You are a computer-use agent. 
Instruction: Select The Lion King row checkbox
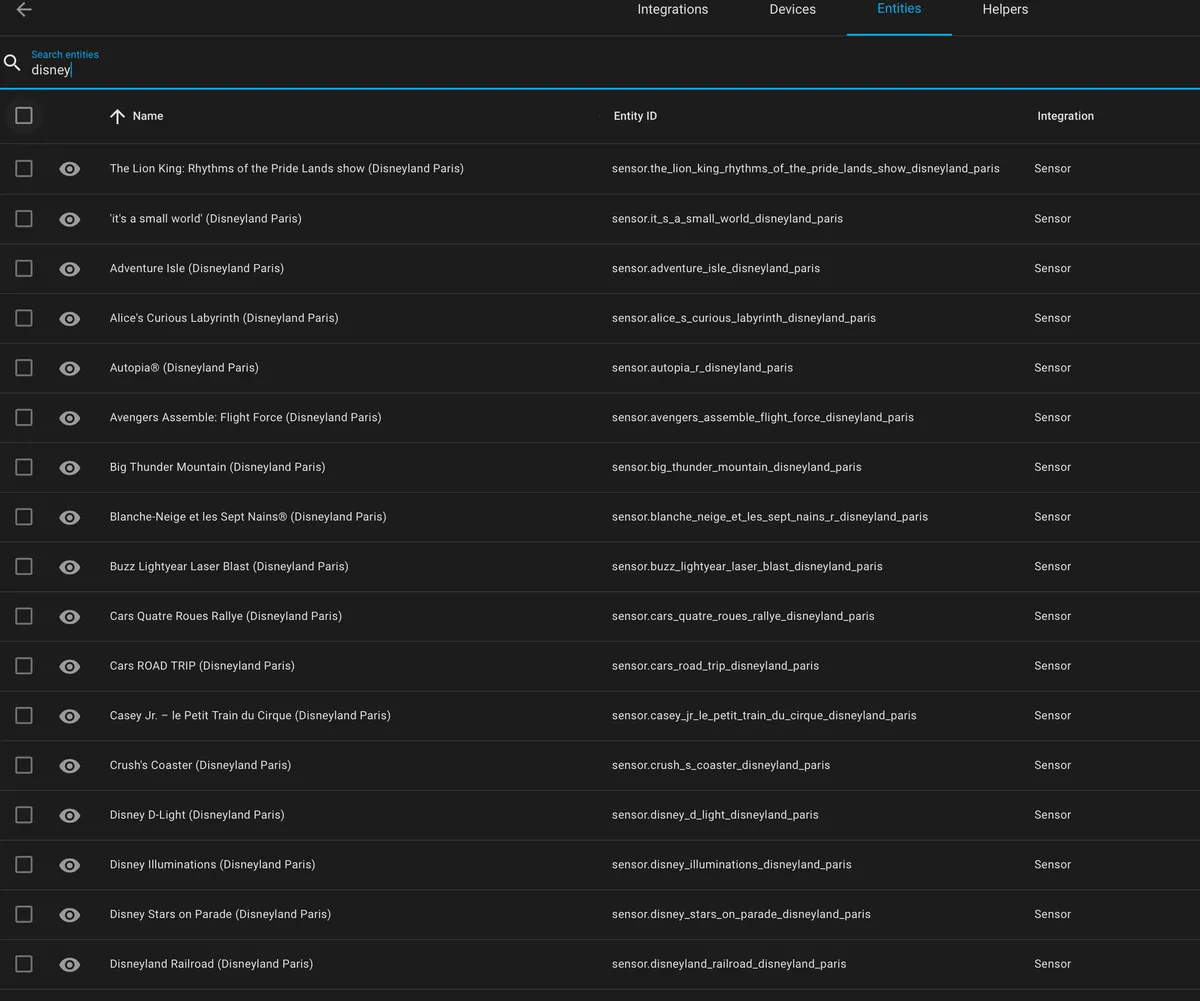pos(24,169)
